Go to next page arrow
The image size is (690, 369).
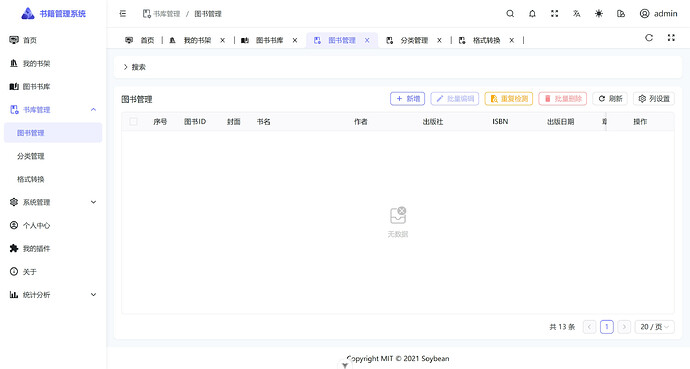(624, 327)
